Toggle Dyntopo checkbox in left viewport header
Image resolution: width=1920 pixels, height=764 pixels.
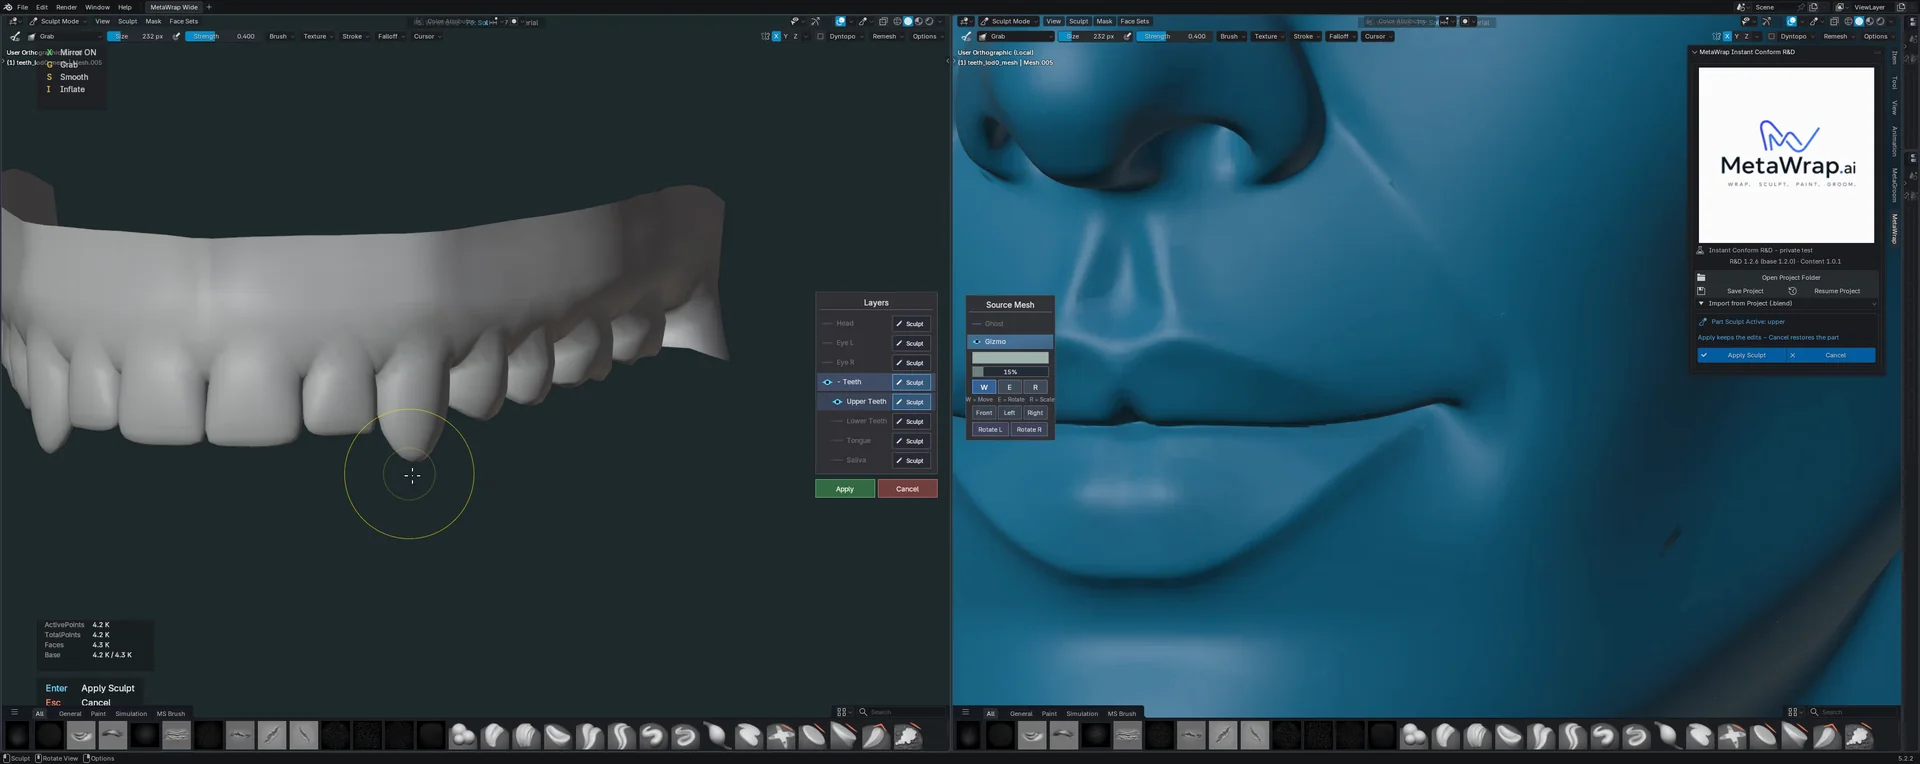coord(820,36)
